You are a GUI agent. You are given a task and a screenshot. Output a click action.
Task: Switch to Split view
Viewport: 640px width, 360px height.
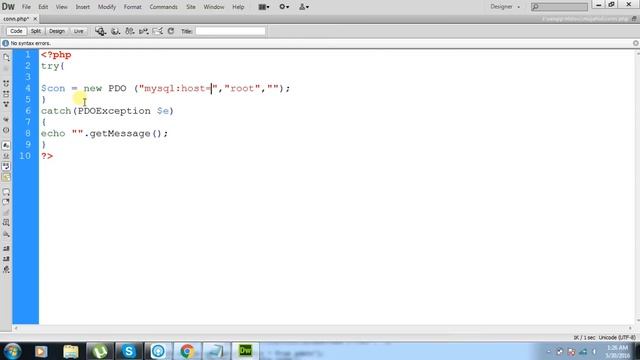(36, 31)
